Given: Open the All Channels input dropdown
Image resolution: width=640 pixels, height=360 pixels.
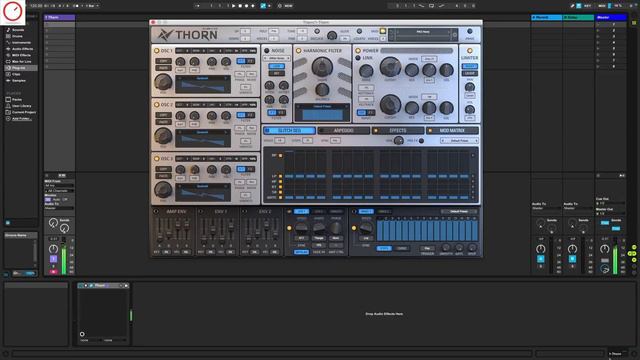Looking at the screenshot, I should tap(59, 191).
